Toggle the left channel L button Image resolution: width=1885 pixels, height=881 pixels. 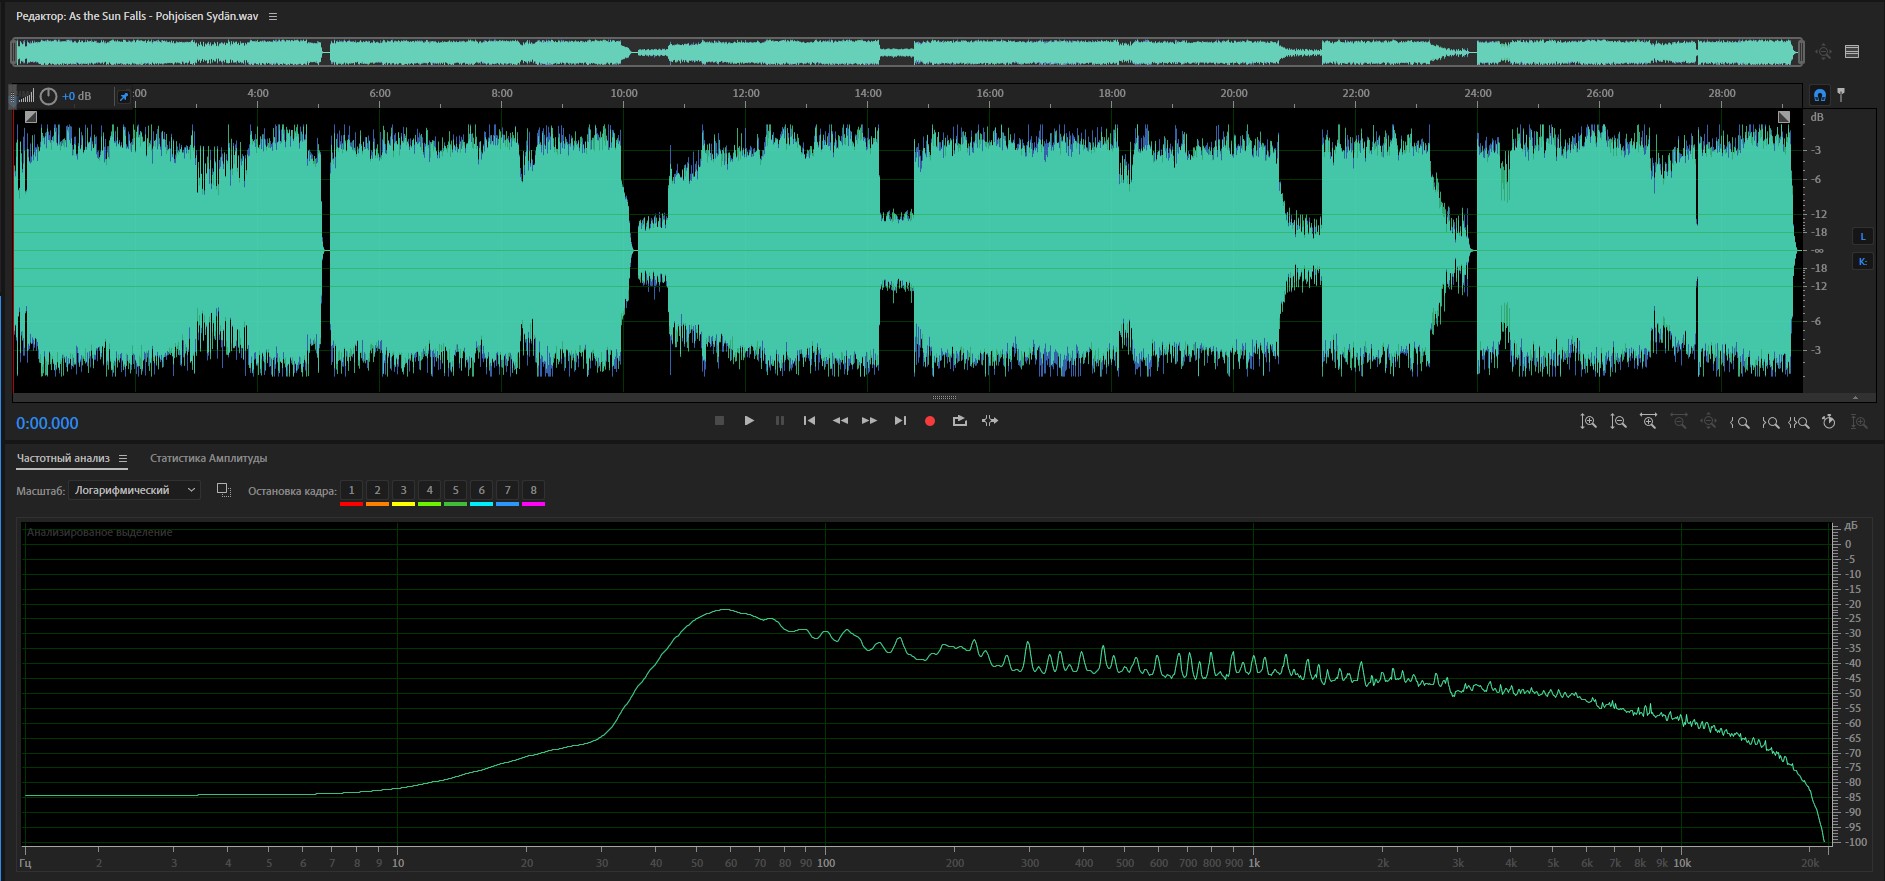[1862, 237]
